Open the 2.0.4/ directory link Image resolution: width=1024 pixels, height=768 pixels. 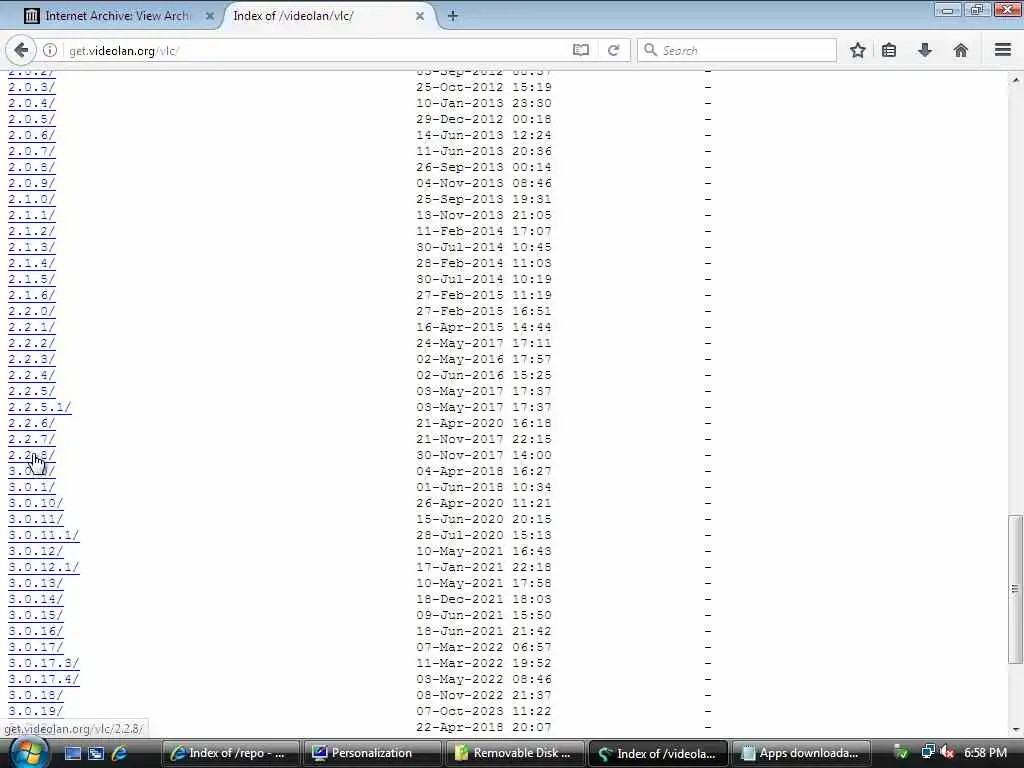pyautogui.click(x=31, y=103)
